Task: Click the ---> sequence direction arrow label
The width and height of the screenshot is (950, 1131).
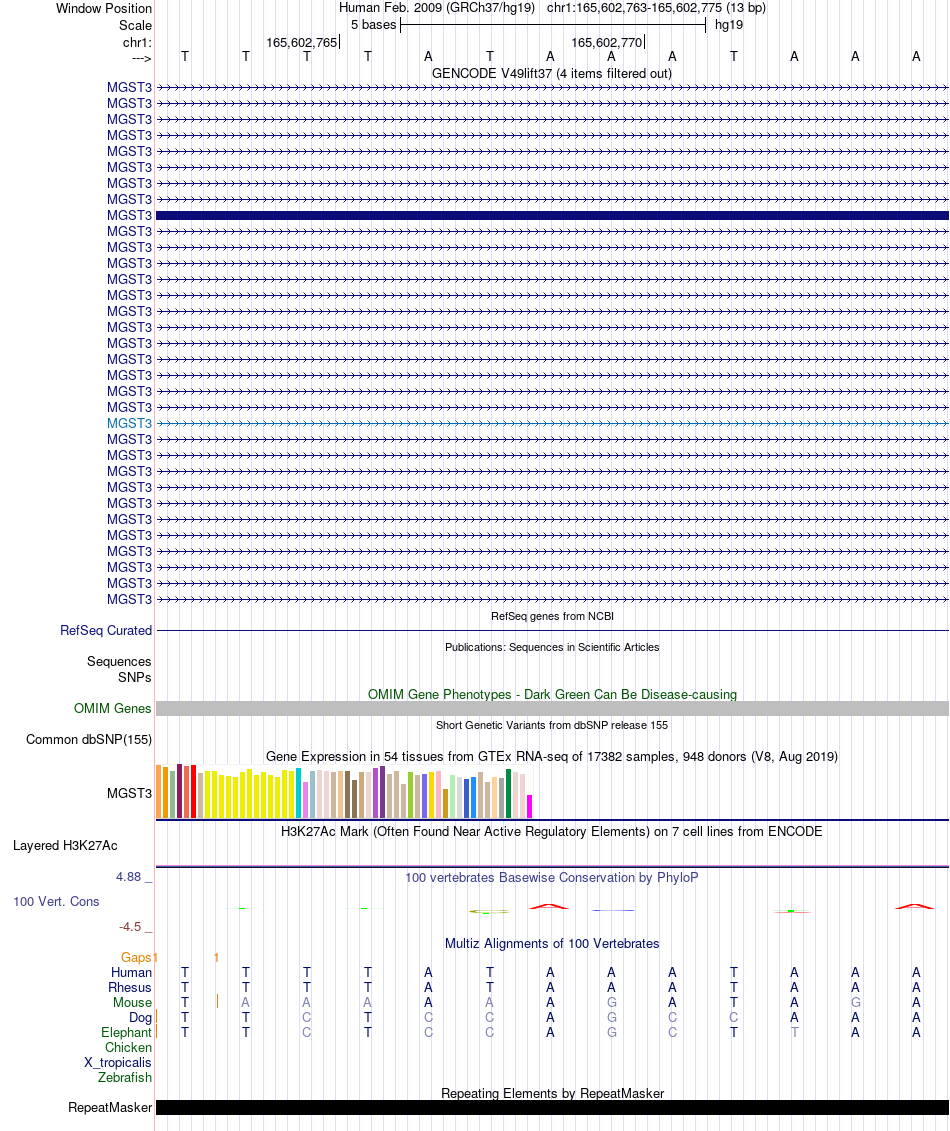Action: coord(141,58)
